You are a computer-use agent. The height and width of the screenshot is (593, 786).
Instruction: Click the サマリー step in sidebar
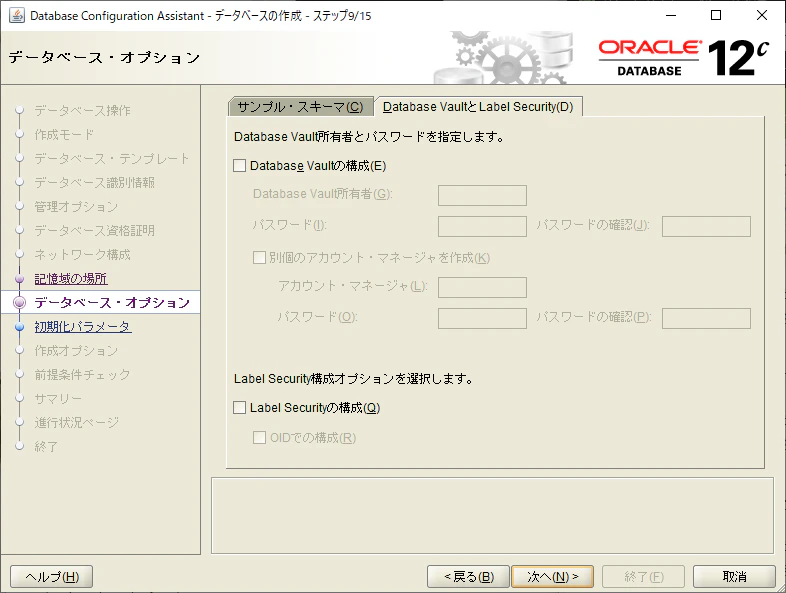[58, 399]
